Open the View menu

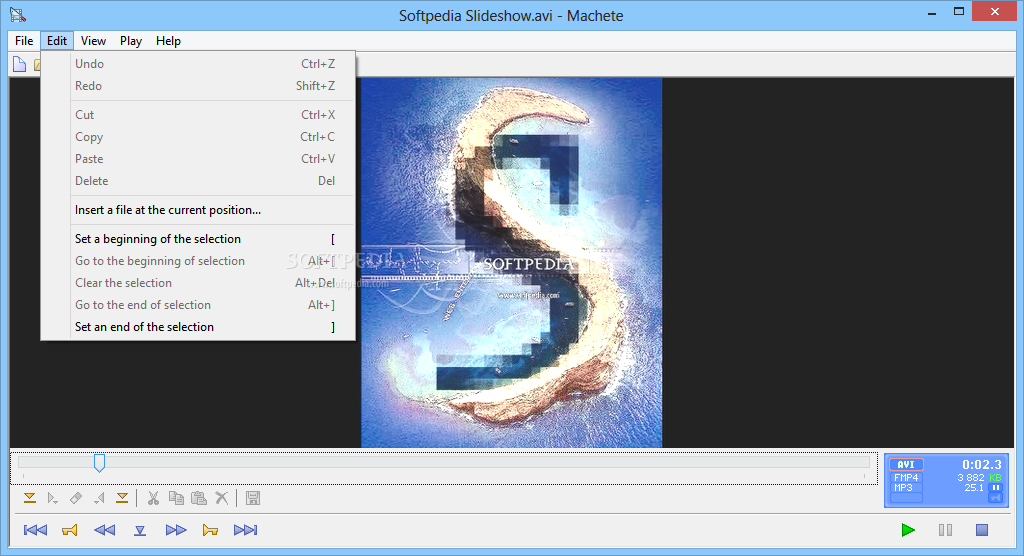coord(93,41)
